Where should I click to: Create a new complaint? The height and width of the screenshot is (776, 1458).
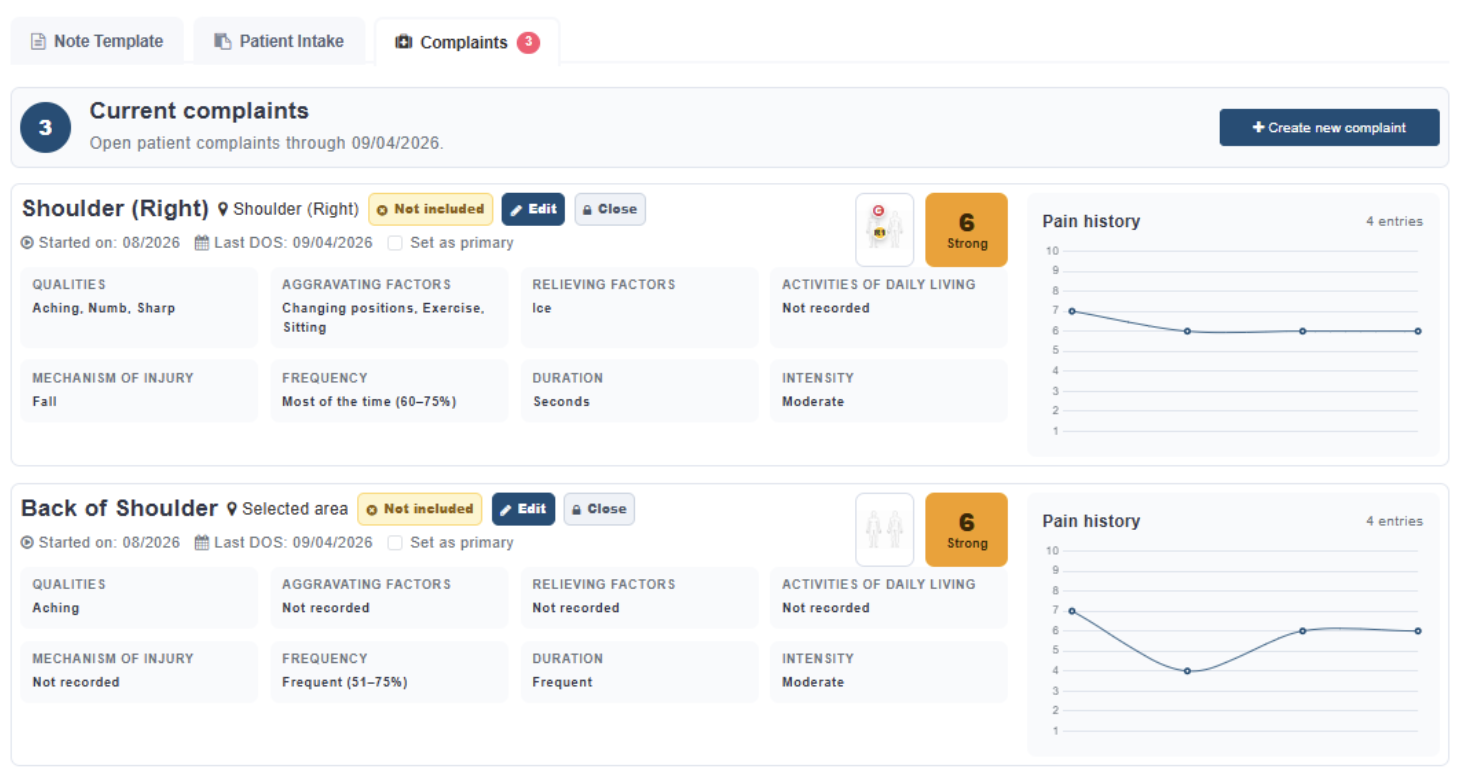point(1329,128)
